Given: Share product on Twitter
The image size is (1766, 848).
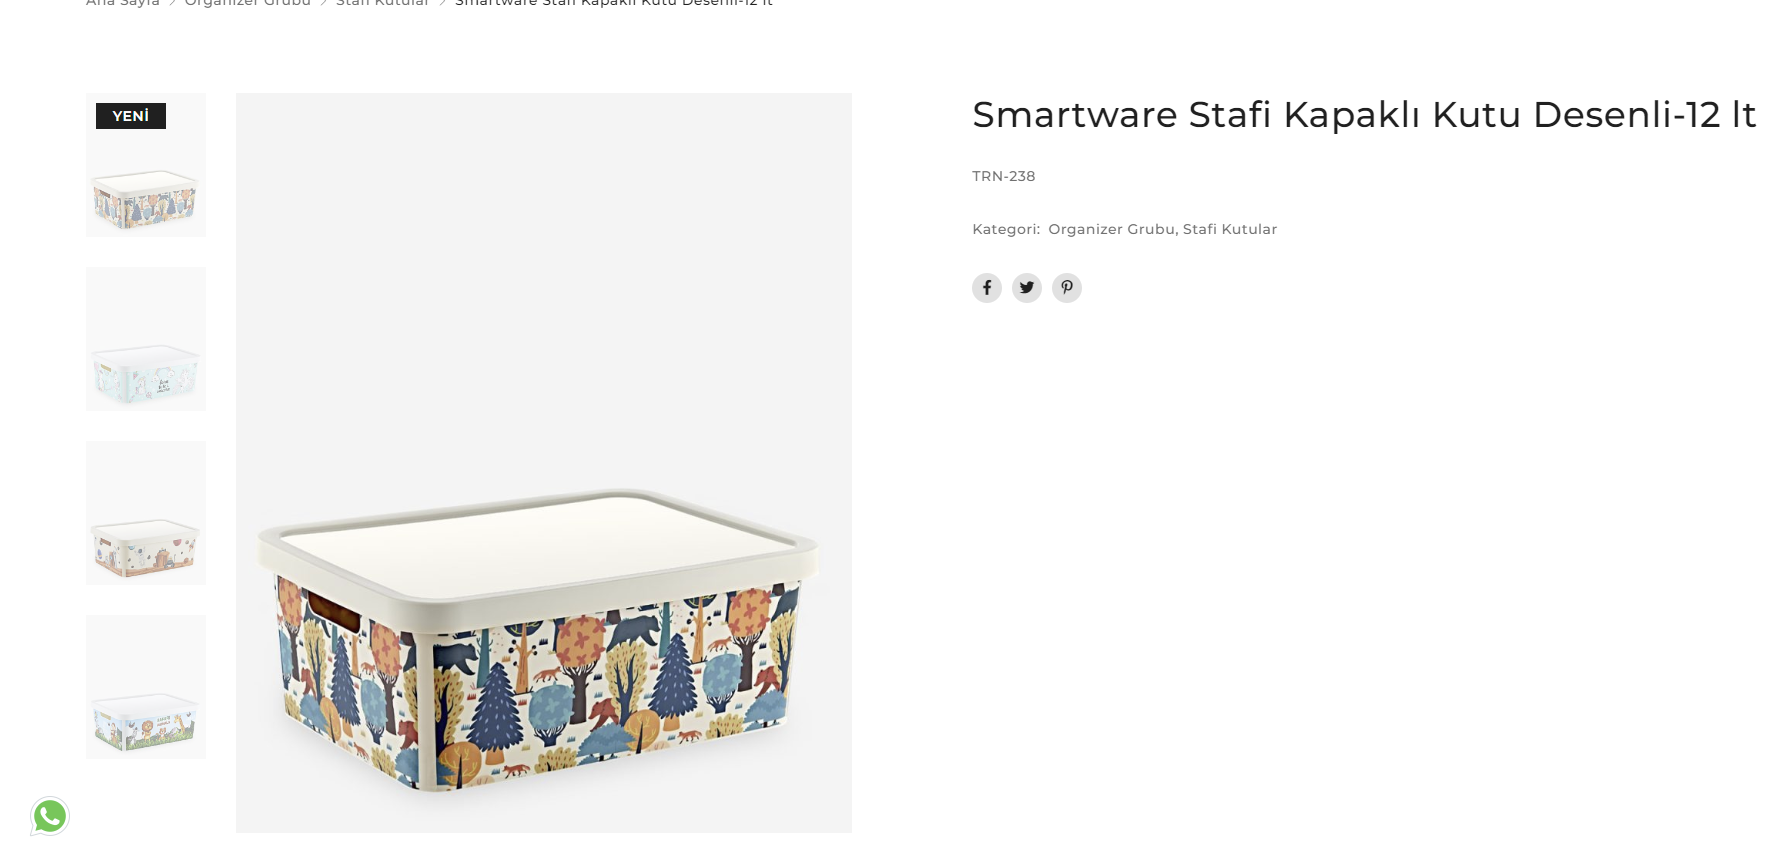Looking at the screenshot, I should (x=1026, y=288).
